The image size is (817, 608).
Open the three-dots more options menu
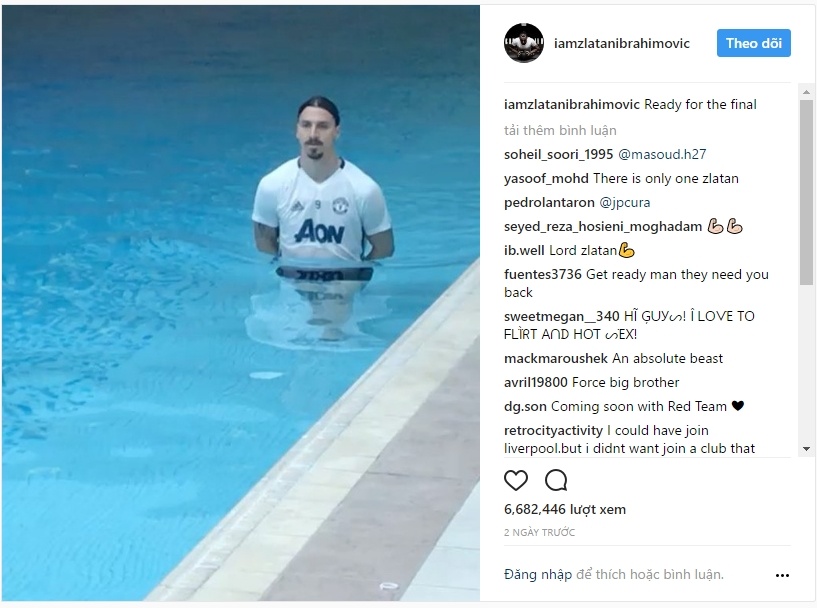782,575
